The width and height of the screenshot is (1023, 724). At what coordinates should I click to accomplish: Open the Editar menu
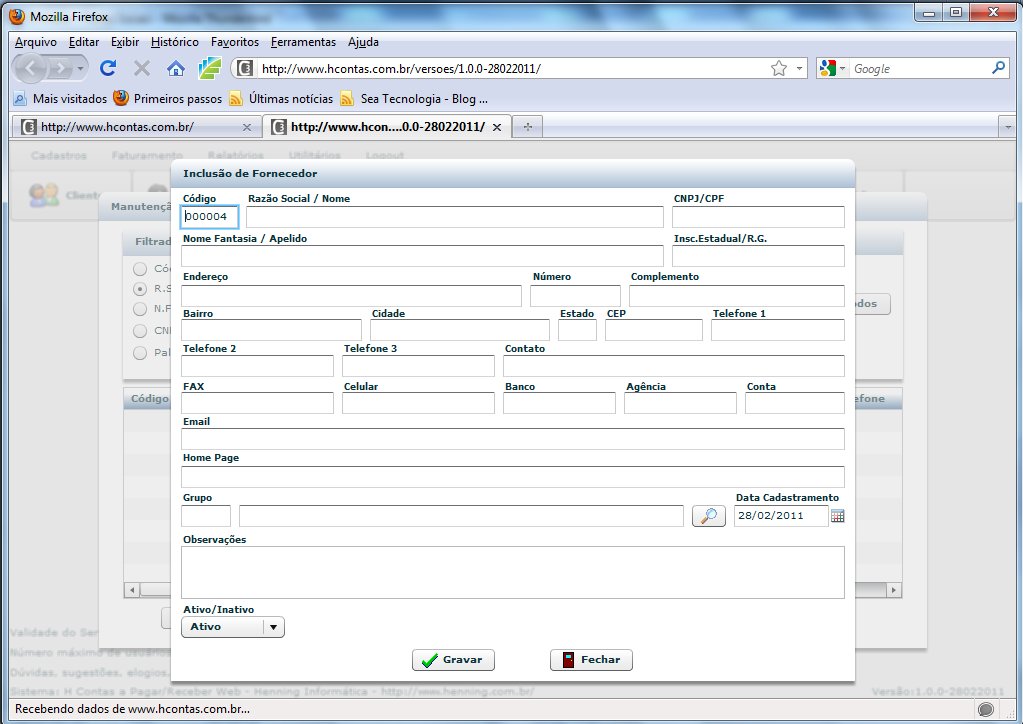point(84,42)
